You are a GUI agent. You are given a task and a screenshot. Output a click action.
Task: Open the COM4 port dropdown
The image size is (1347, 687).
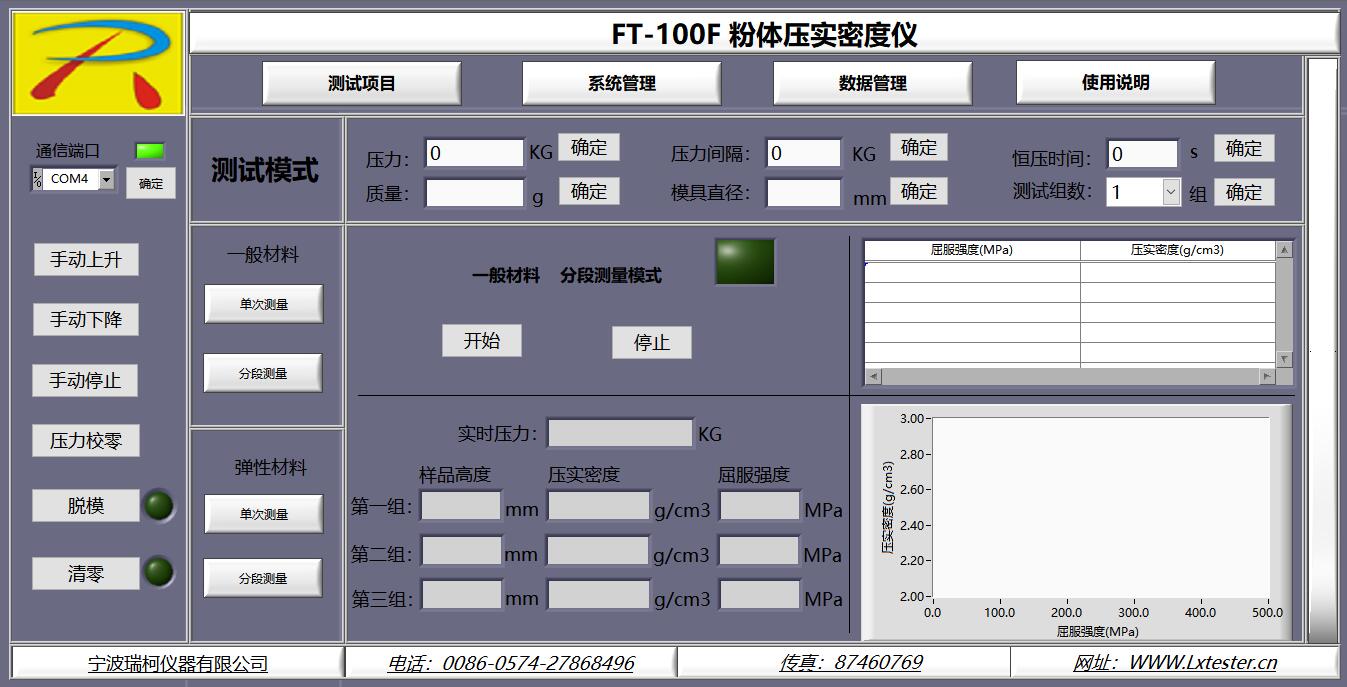tap(106, 180)
